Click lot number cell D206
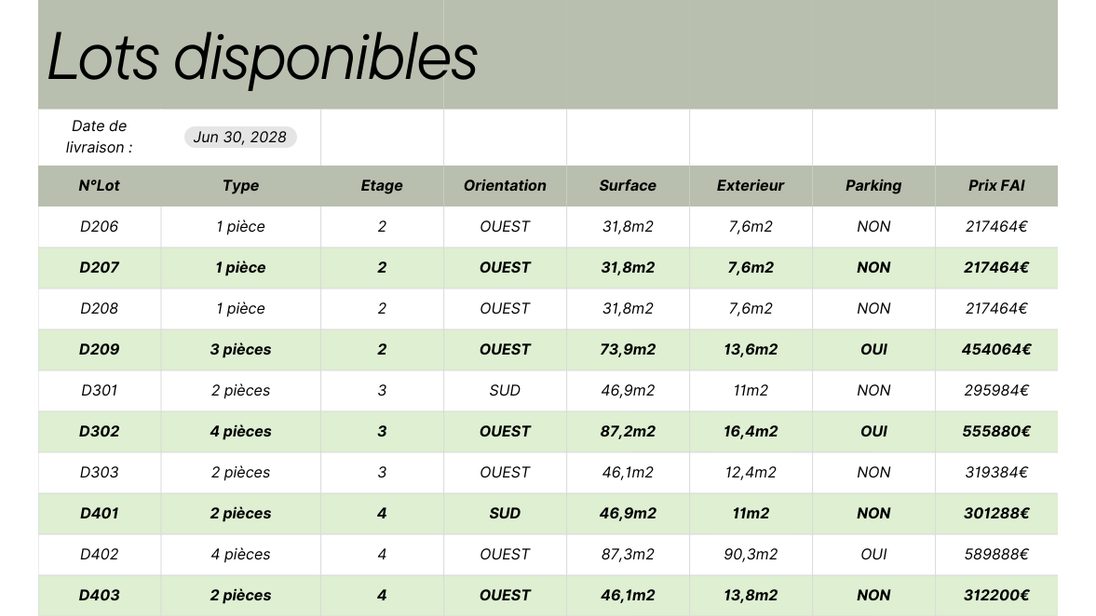The height and width of the screenshot is (616, 1096). tap(99, 227)
